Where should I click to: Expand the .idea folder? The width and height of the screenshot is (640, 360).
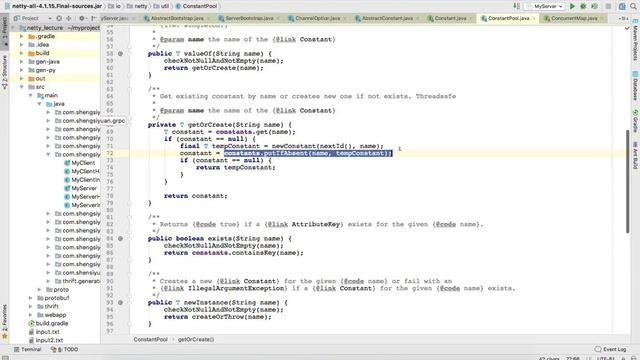(x=22, y=45)
